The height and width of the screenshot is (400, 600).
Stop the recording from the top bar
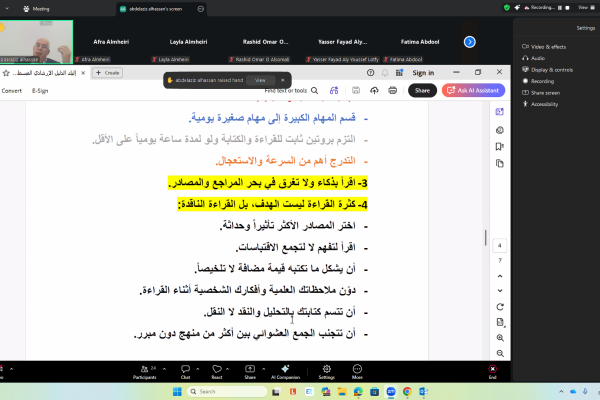pos(567,8)
